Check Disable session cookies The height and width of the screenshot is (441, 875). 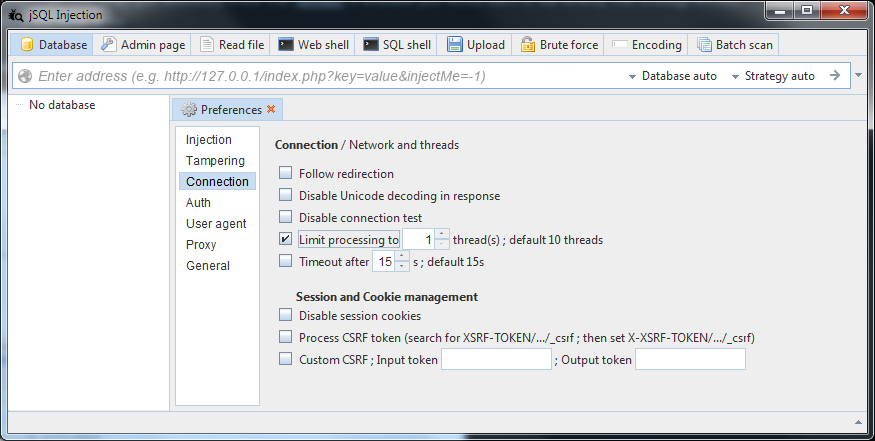[x=286, y=315]
